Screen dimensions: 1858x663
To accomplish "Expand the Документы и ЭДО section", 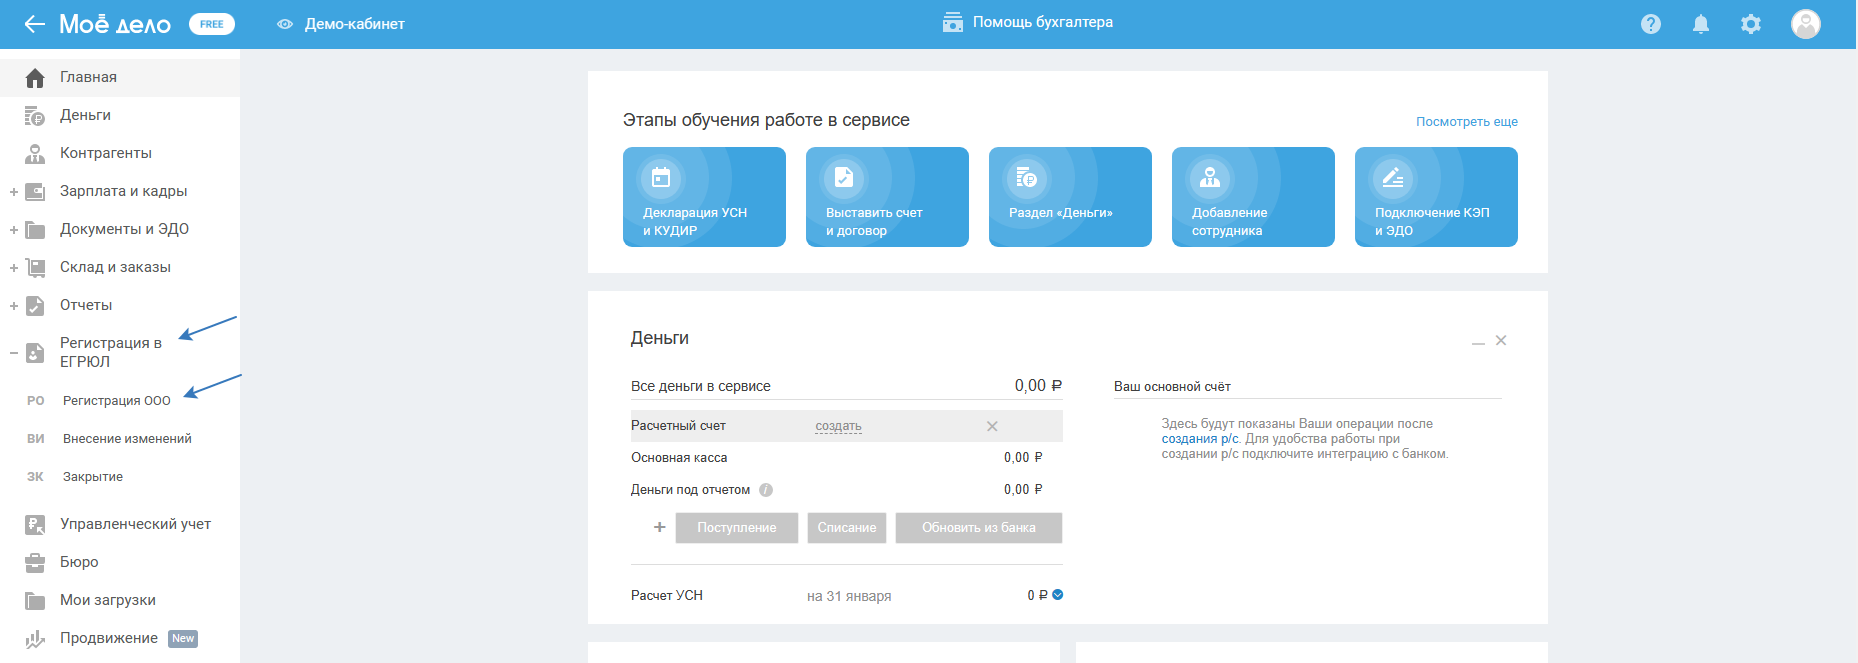I will click(14, 230).
